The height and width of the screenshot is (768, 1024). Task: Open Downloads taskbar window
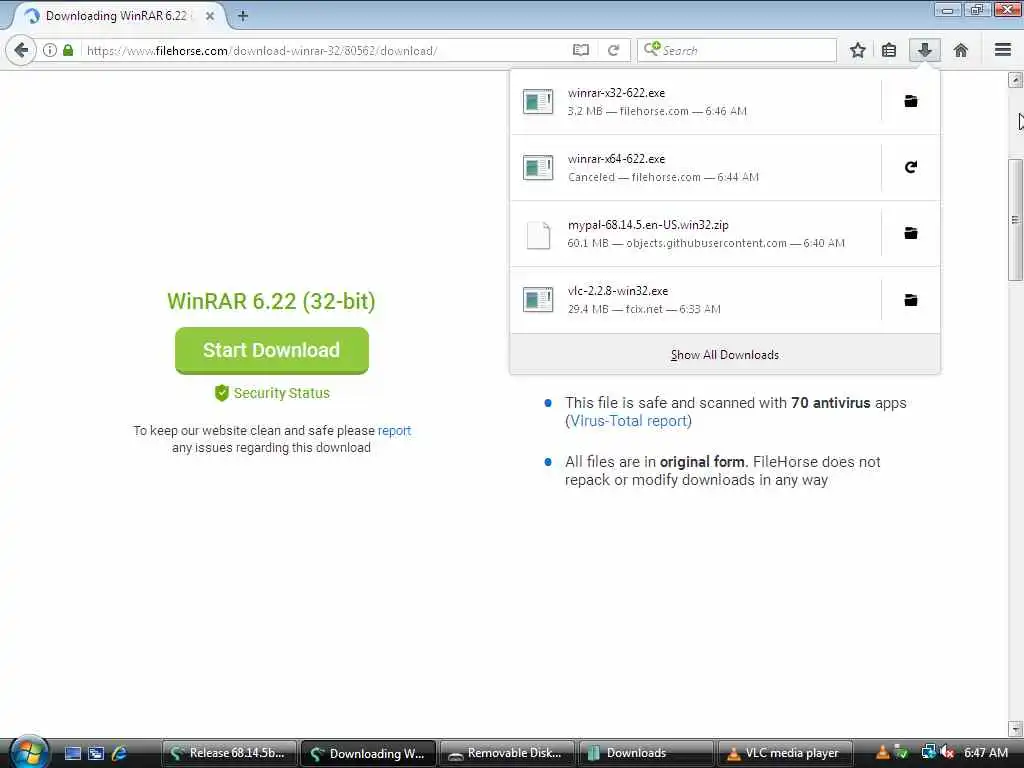tap(647, 753)
